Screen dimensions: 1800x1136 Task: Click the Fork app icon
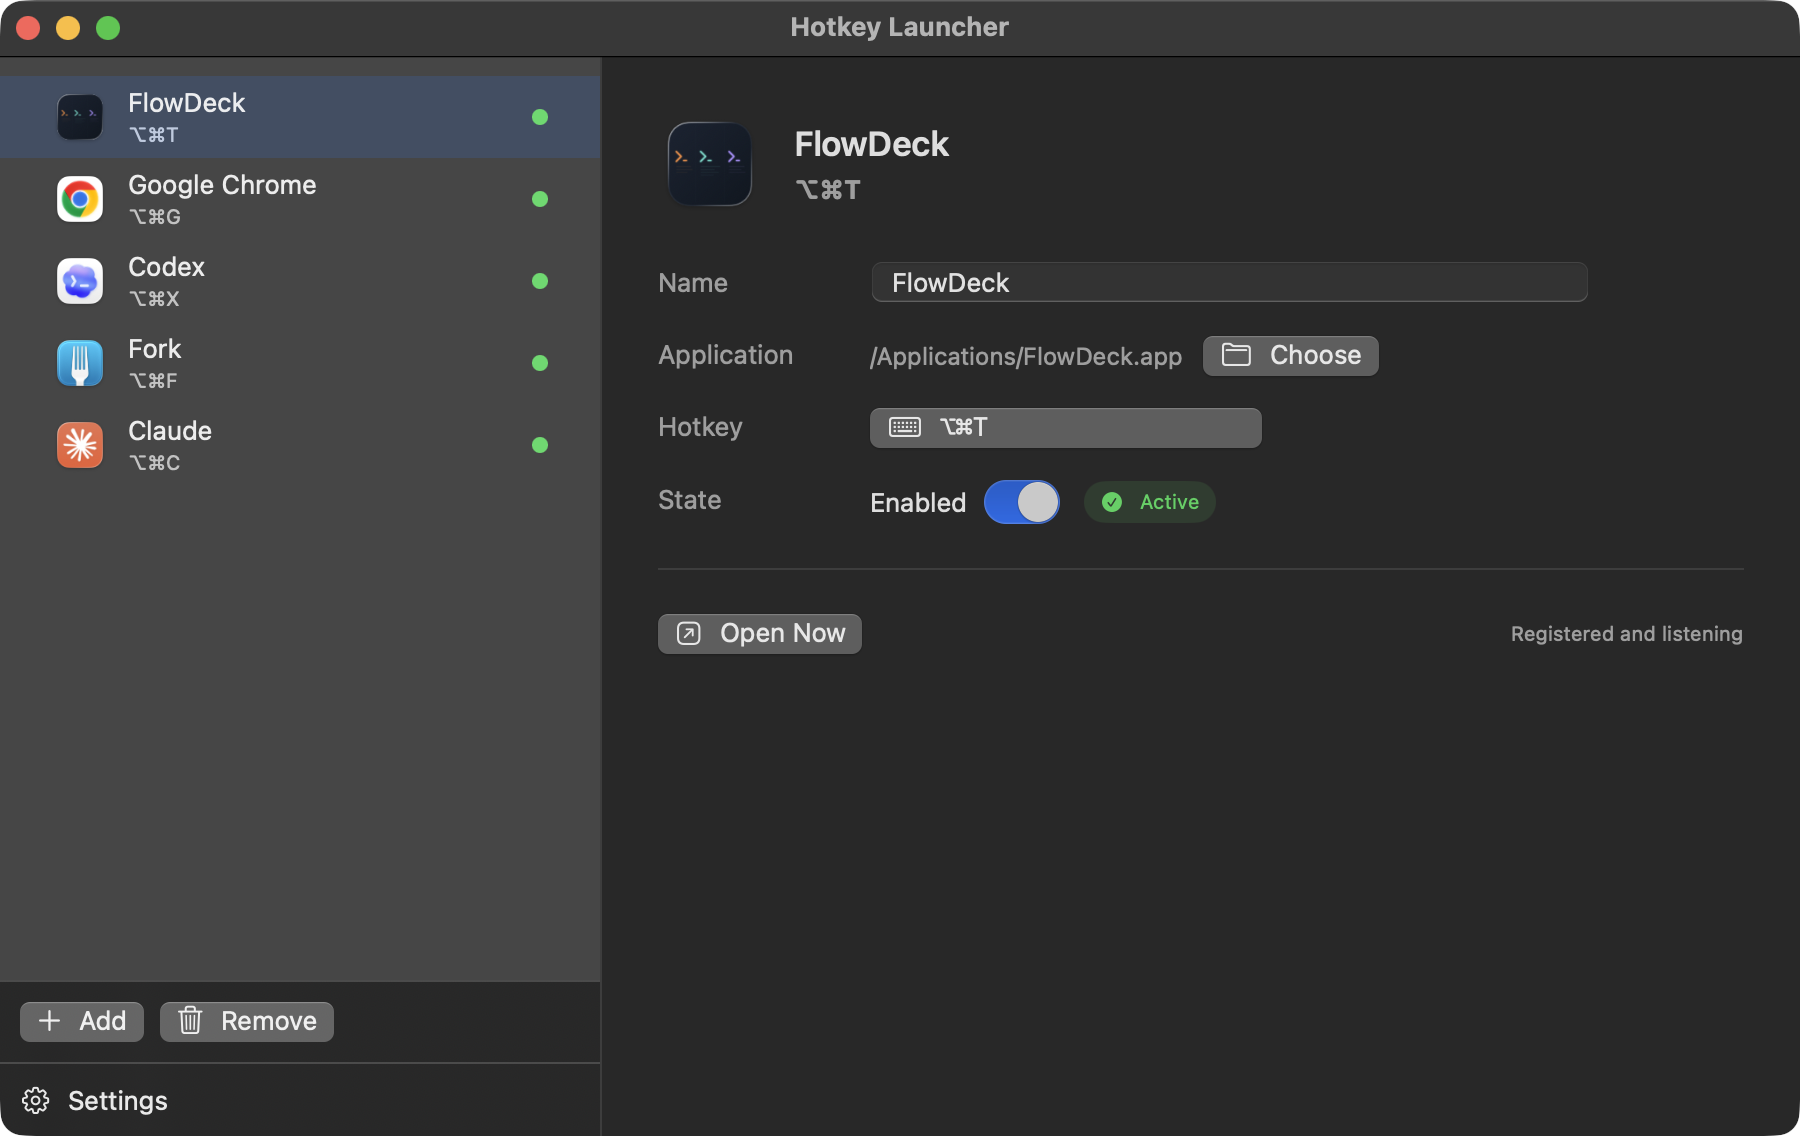(80, 363)
